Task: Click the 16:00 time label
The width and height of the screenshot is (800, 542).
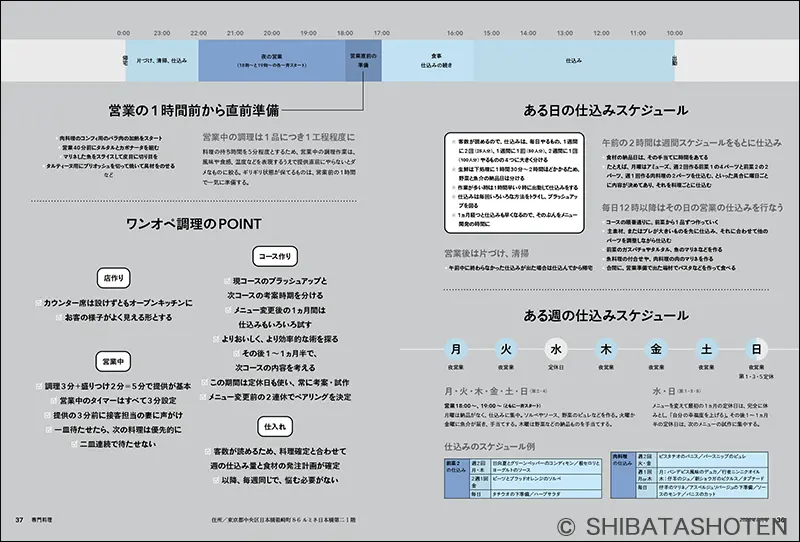Action: 455,33
